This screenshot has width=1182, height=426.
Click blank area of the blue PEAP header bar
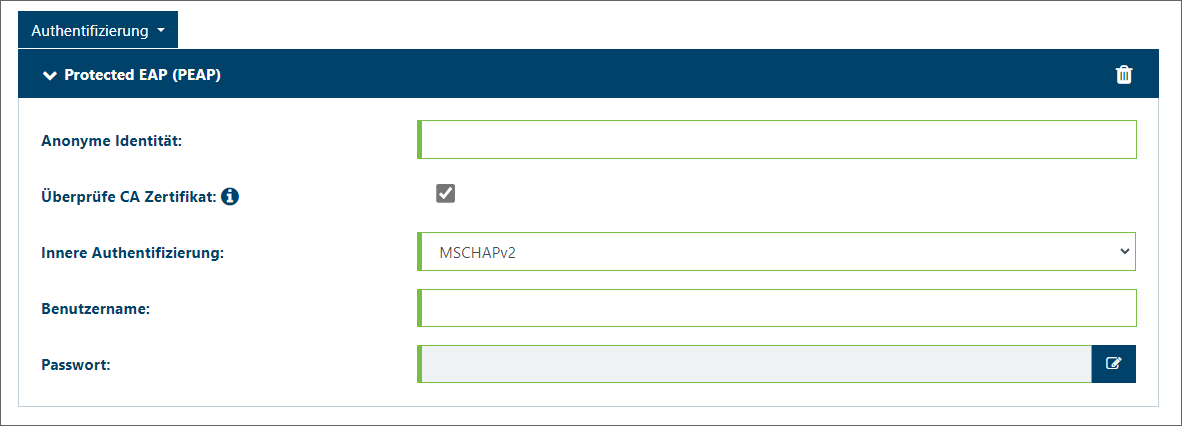pyautogui.click(x=663, y=74)
